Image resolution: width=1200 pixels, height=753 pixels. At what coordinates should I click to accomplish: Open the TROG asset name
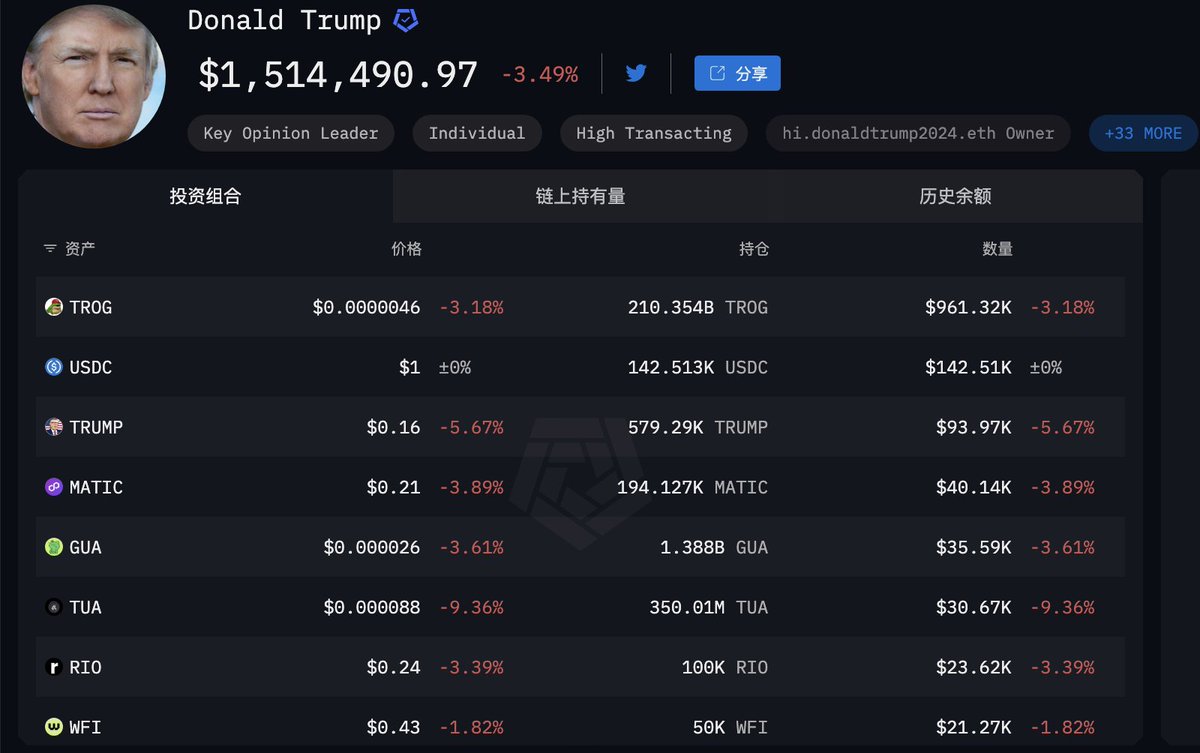click(x=91, y=307)
